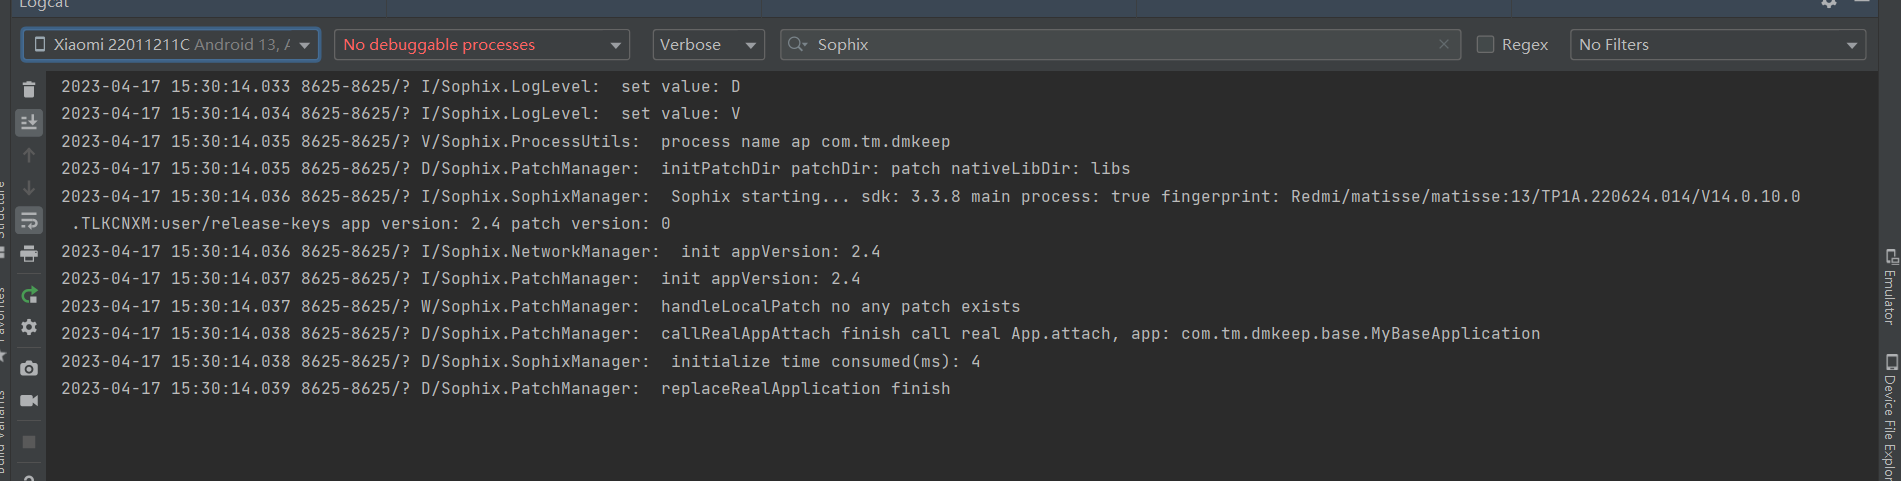The image size is (1901, 481).
Task: Click the down arrow stack trace icon
Action: (29, 187)
